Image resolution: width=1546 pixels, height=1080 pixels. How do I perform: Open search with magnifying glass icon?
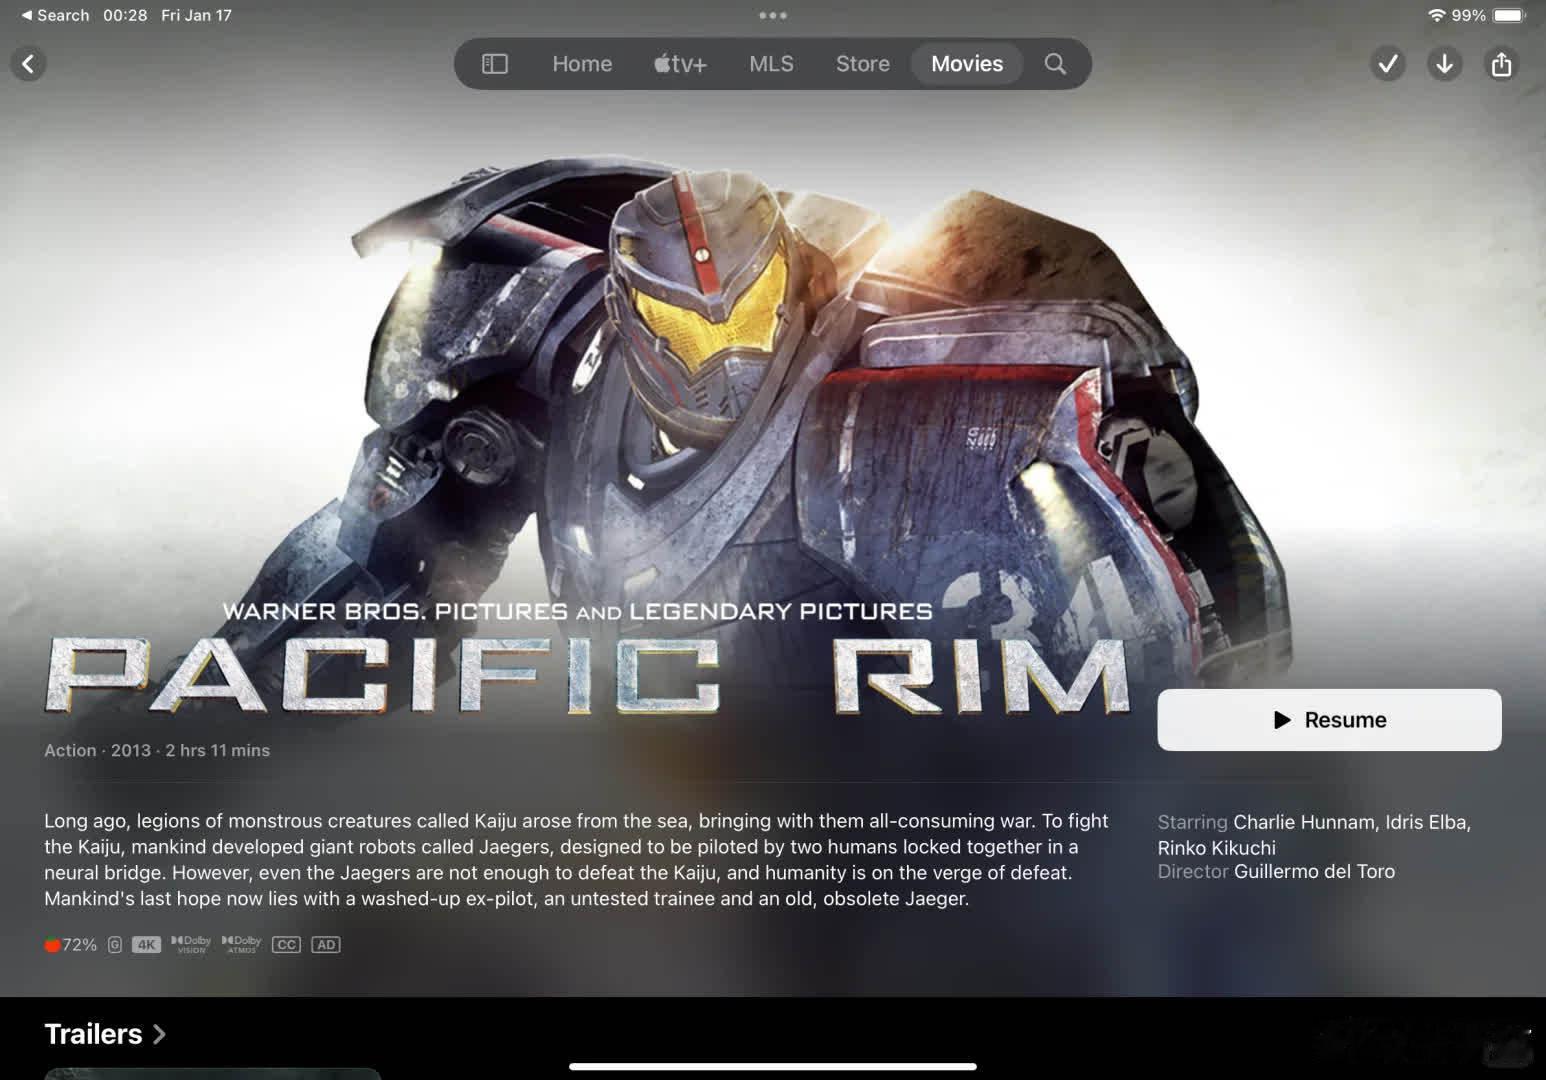1055,64
